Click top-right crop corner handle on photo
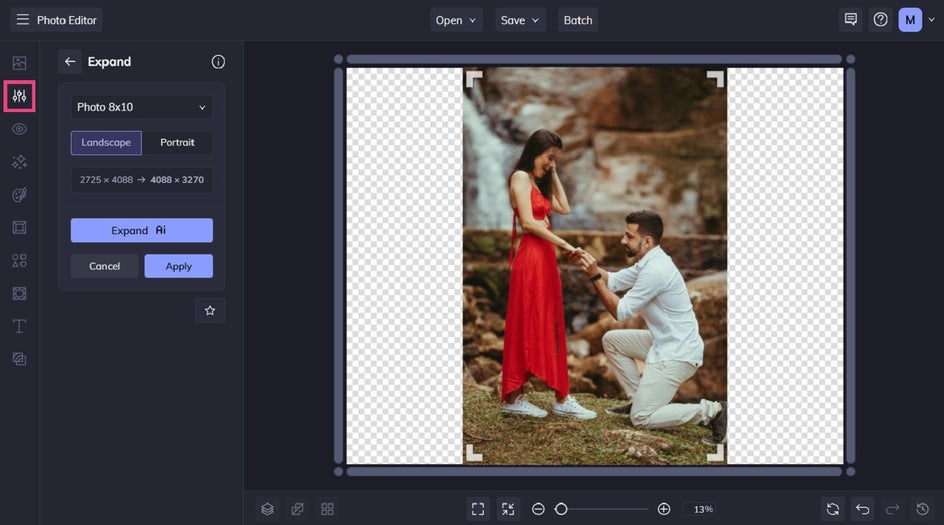 click(x=716, y=78)
